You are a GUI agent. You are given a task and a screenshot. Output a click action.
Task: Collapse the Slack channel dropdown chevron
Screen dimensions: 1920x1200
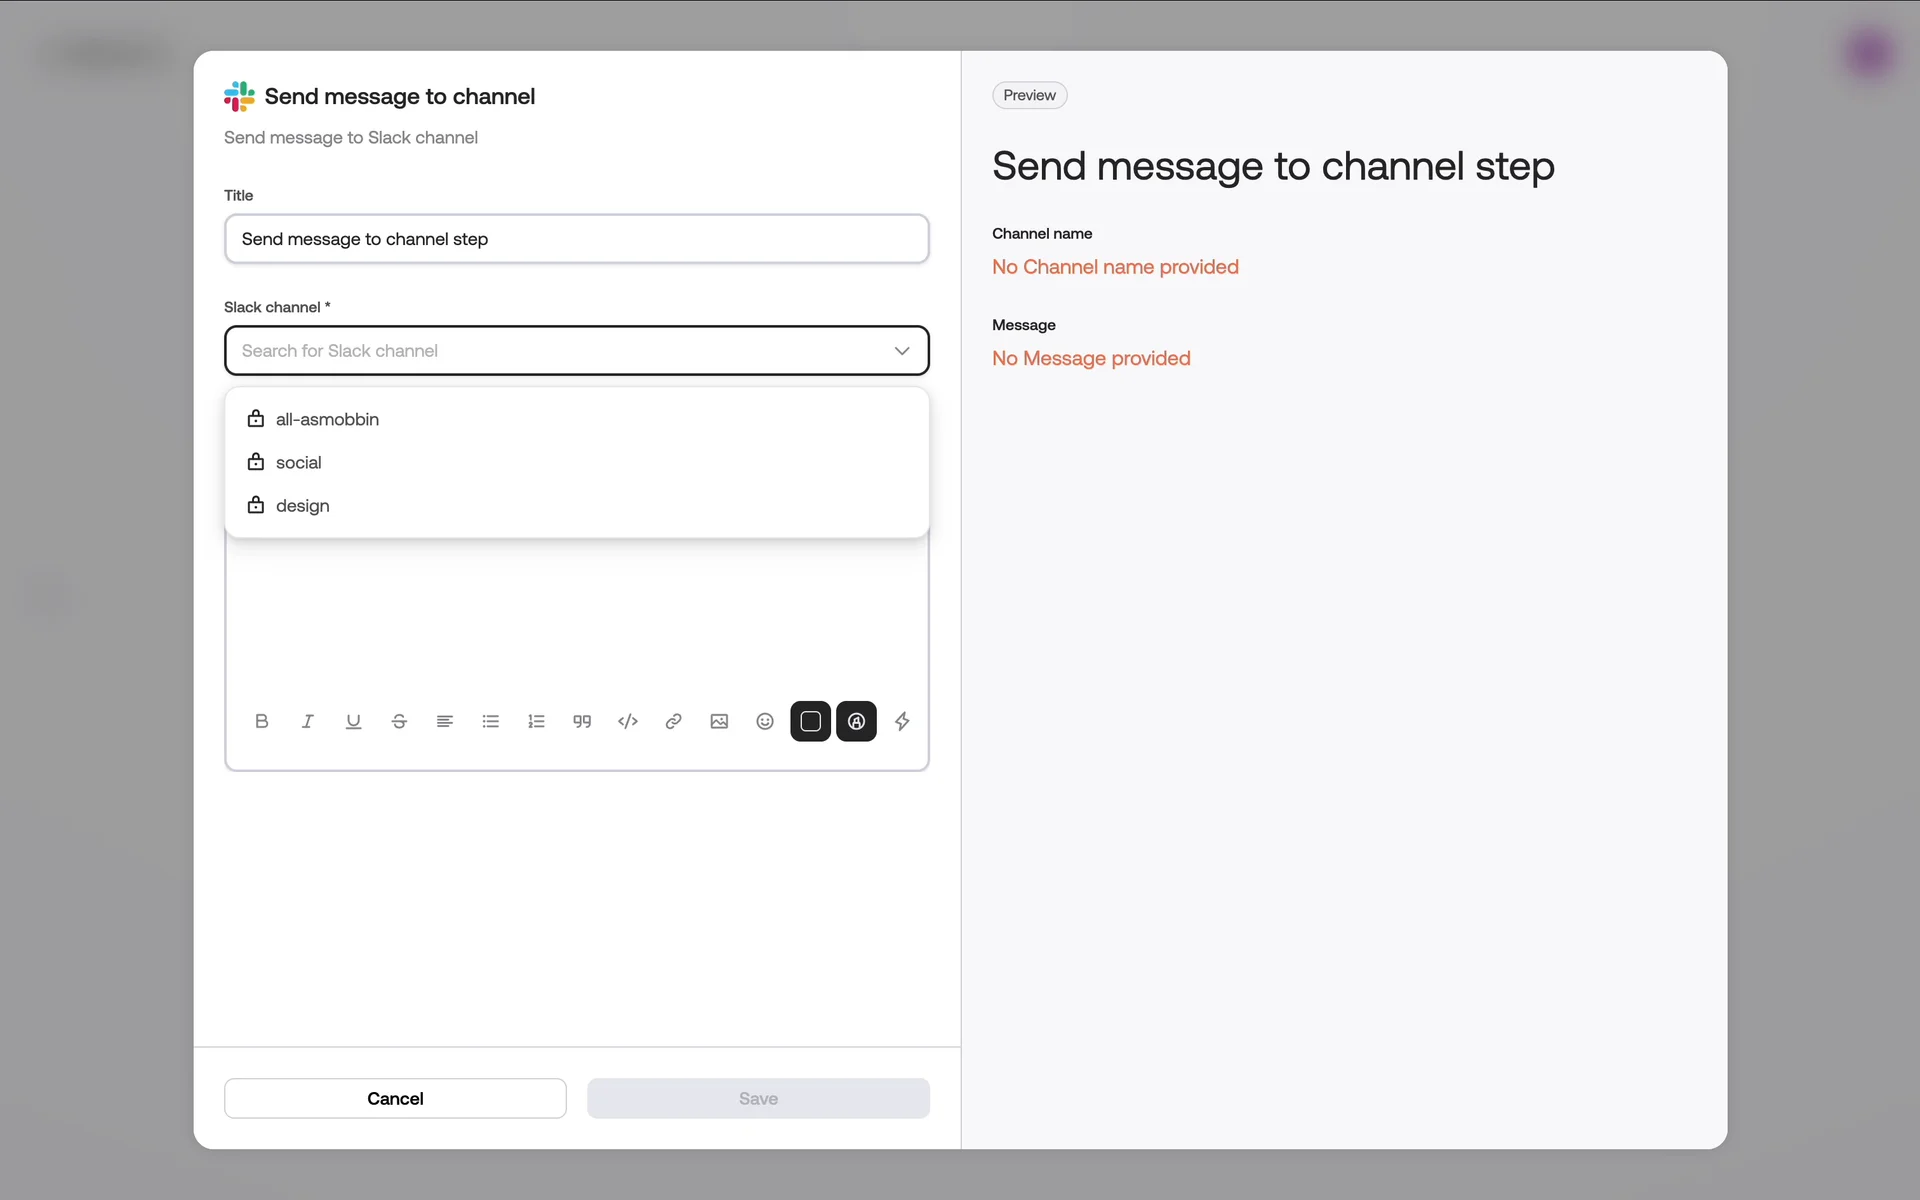[x=902, y=351]
